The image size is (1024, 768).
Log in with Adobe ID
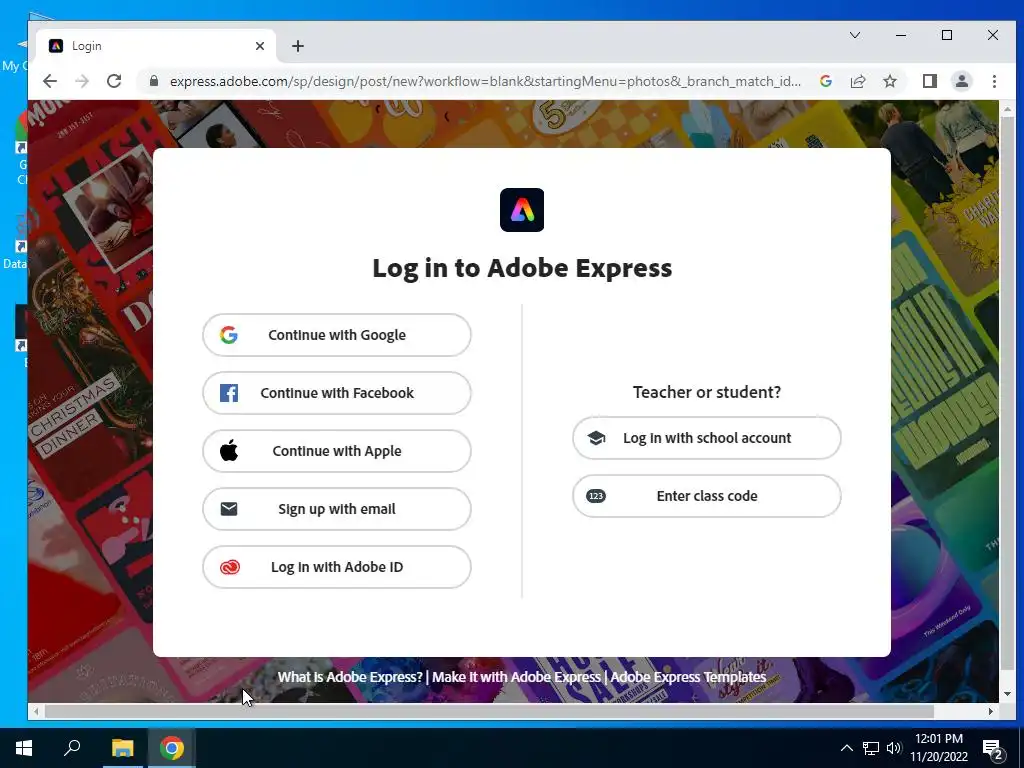click(337, 567)
